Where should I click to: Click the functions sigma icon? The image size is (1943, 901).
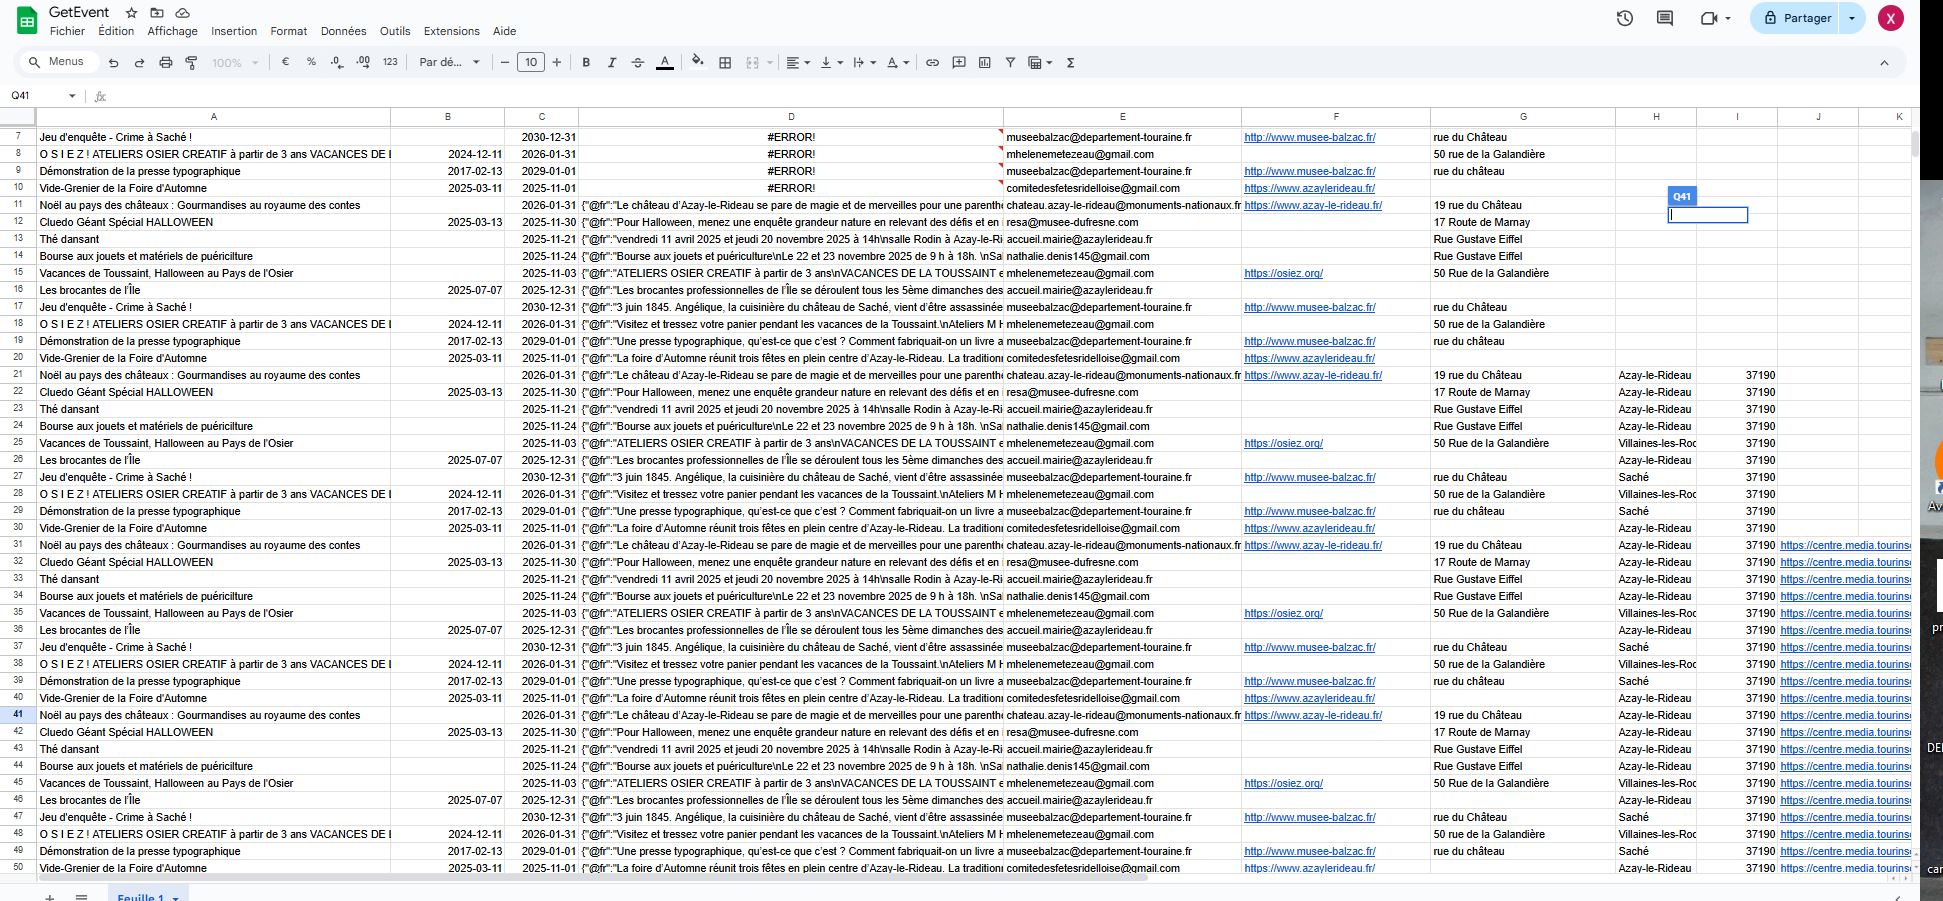[1070, 63]
